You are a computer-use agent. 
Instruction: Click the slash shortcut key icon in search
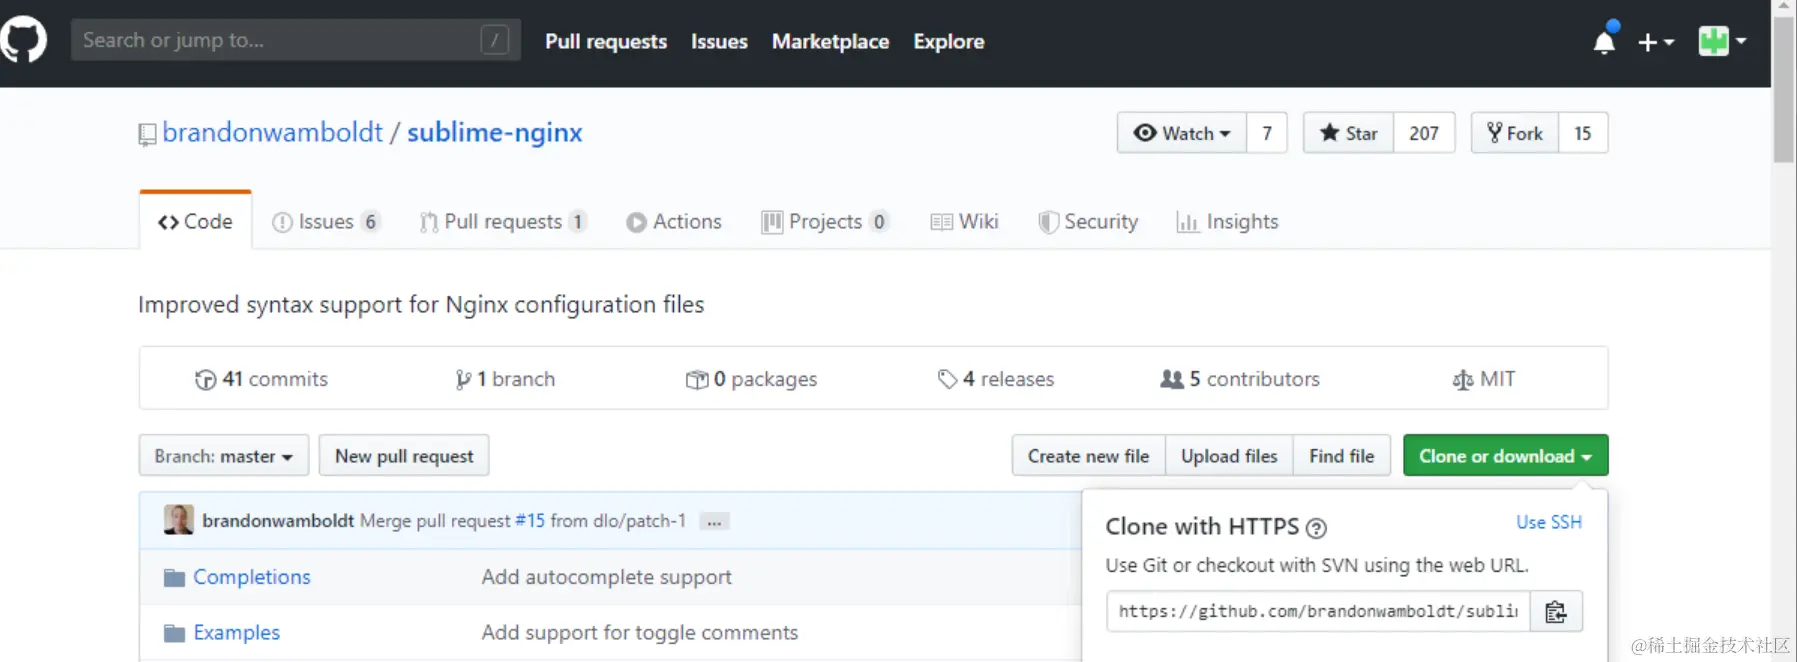[x=494, y=40]
